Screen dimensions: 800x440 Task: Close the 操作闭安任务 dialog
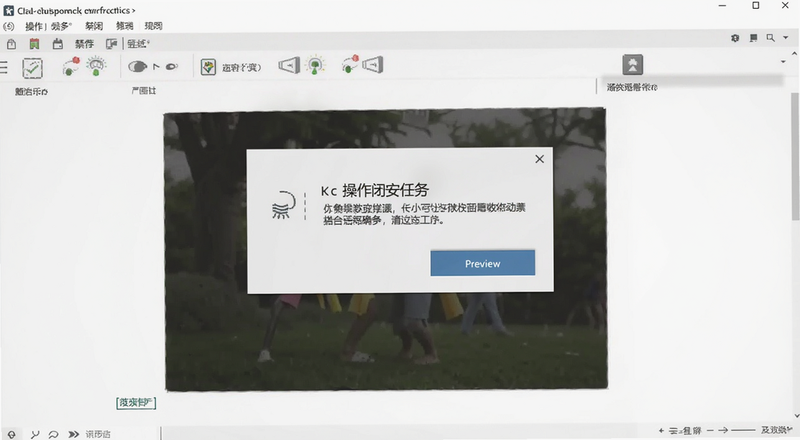539,159
